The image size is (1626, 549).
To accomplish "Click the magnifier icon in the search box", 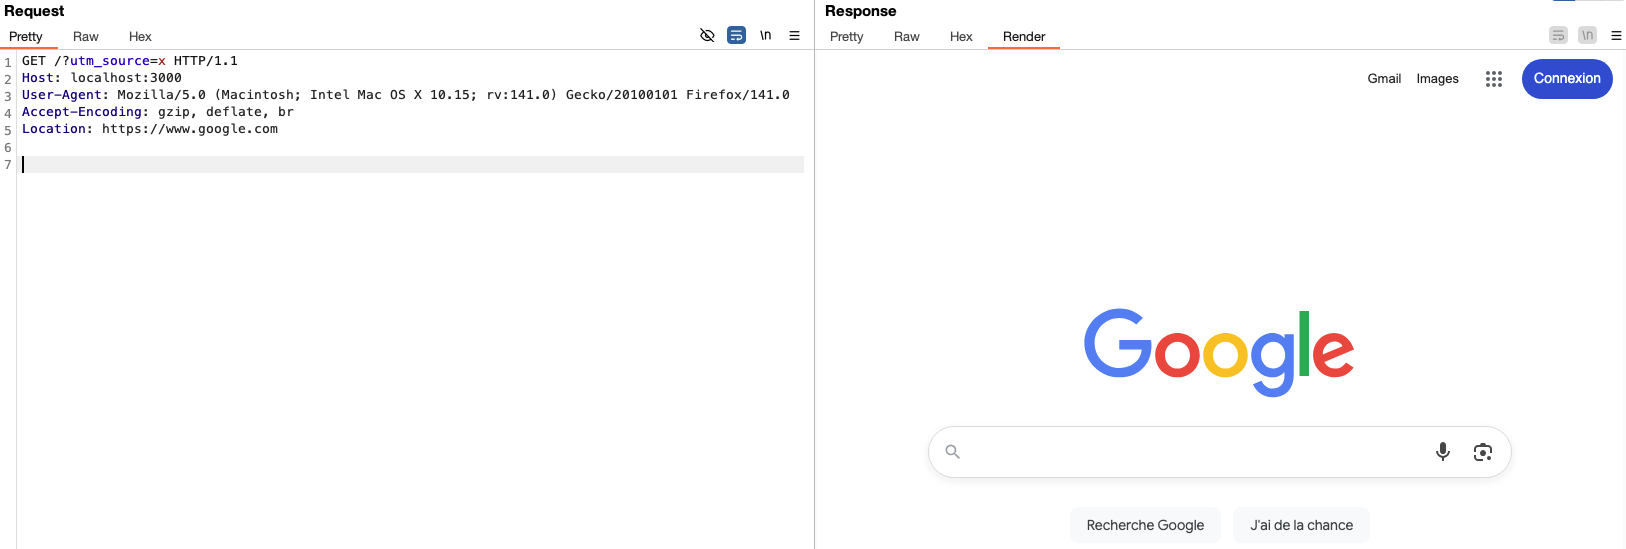I will click(952, 452).
